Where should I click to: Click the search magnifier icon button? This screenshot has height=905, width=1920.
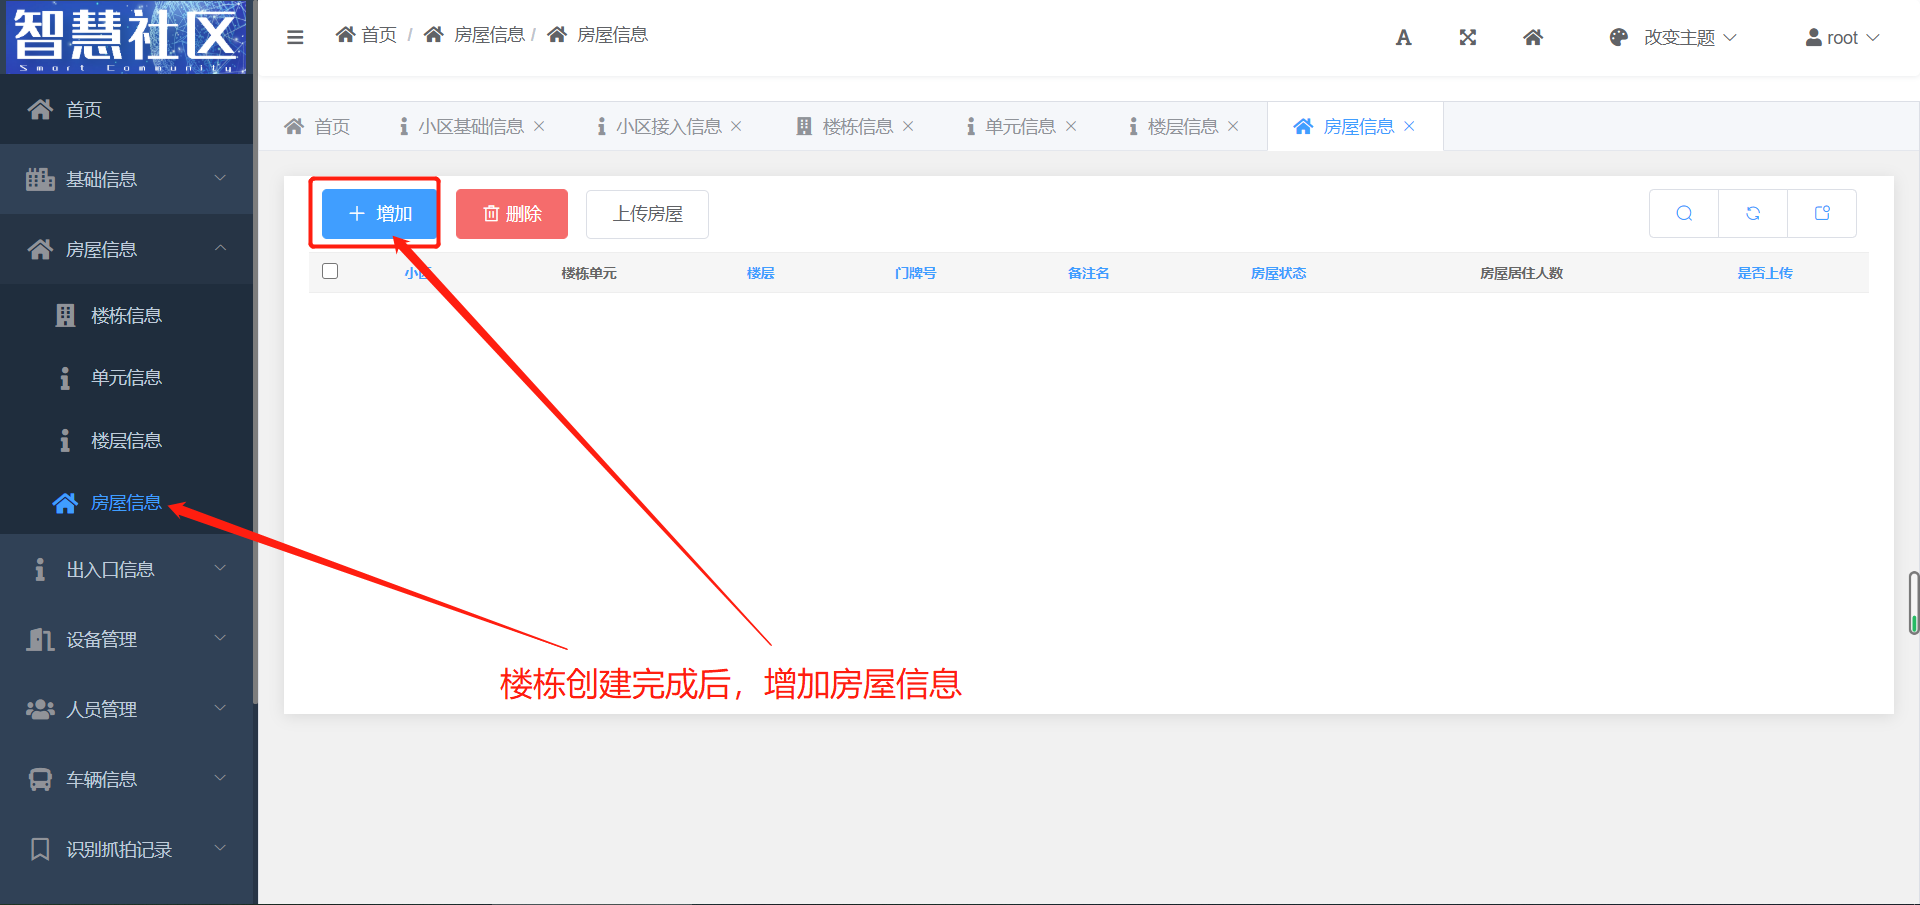coord(1684,213)
